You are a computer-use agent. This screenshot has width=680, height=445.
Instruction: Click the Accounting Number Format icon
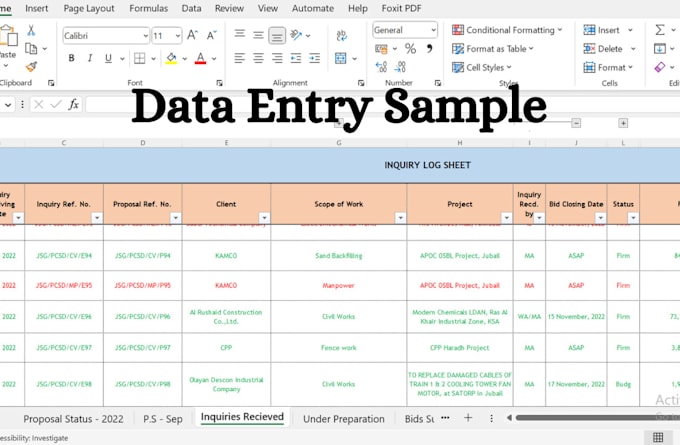pos(381,49)
